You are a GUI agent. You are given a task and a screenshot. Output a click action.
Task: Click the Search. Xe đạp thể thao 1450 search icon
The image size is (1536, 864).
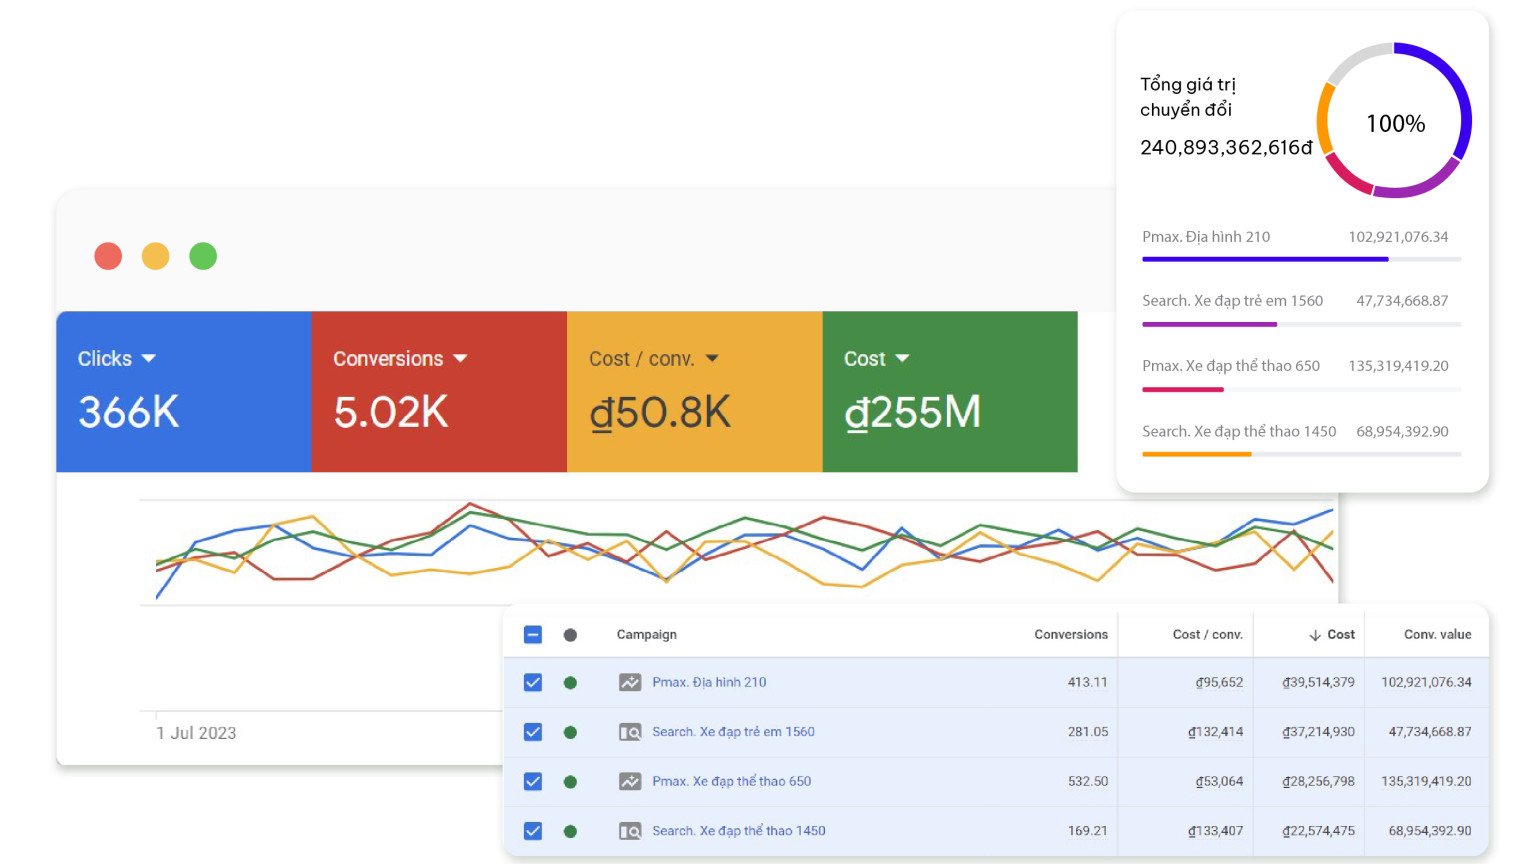click(x=630, y=831)
